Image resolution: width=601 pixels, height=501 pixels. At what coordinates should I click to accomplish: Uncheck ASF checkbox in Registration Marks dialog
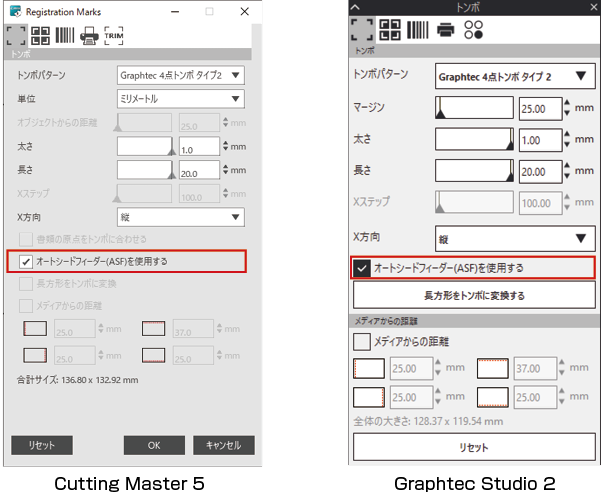(x=26, y=262)
